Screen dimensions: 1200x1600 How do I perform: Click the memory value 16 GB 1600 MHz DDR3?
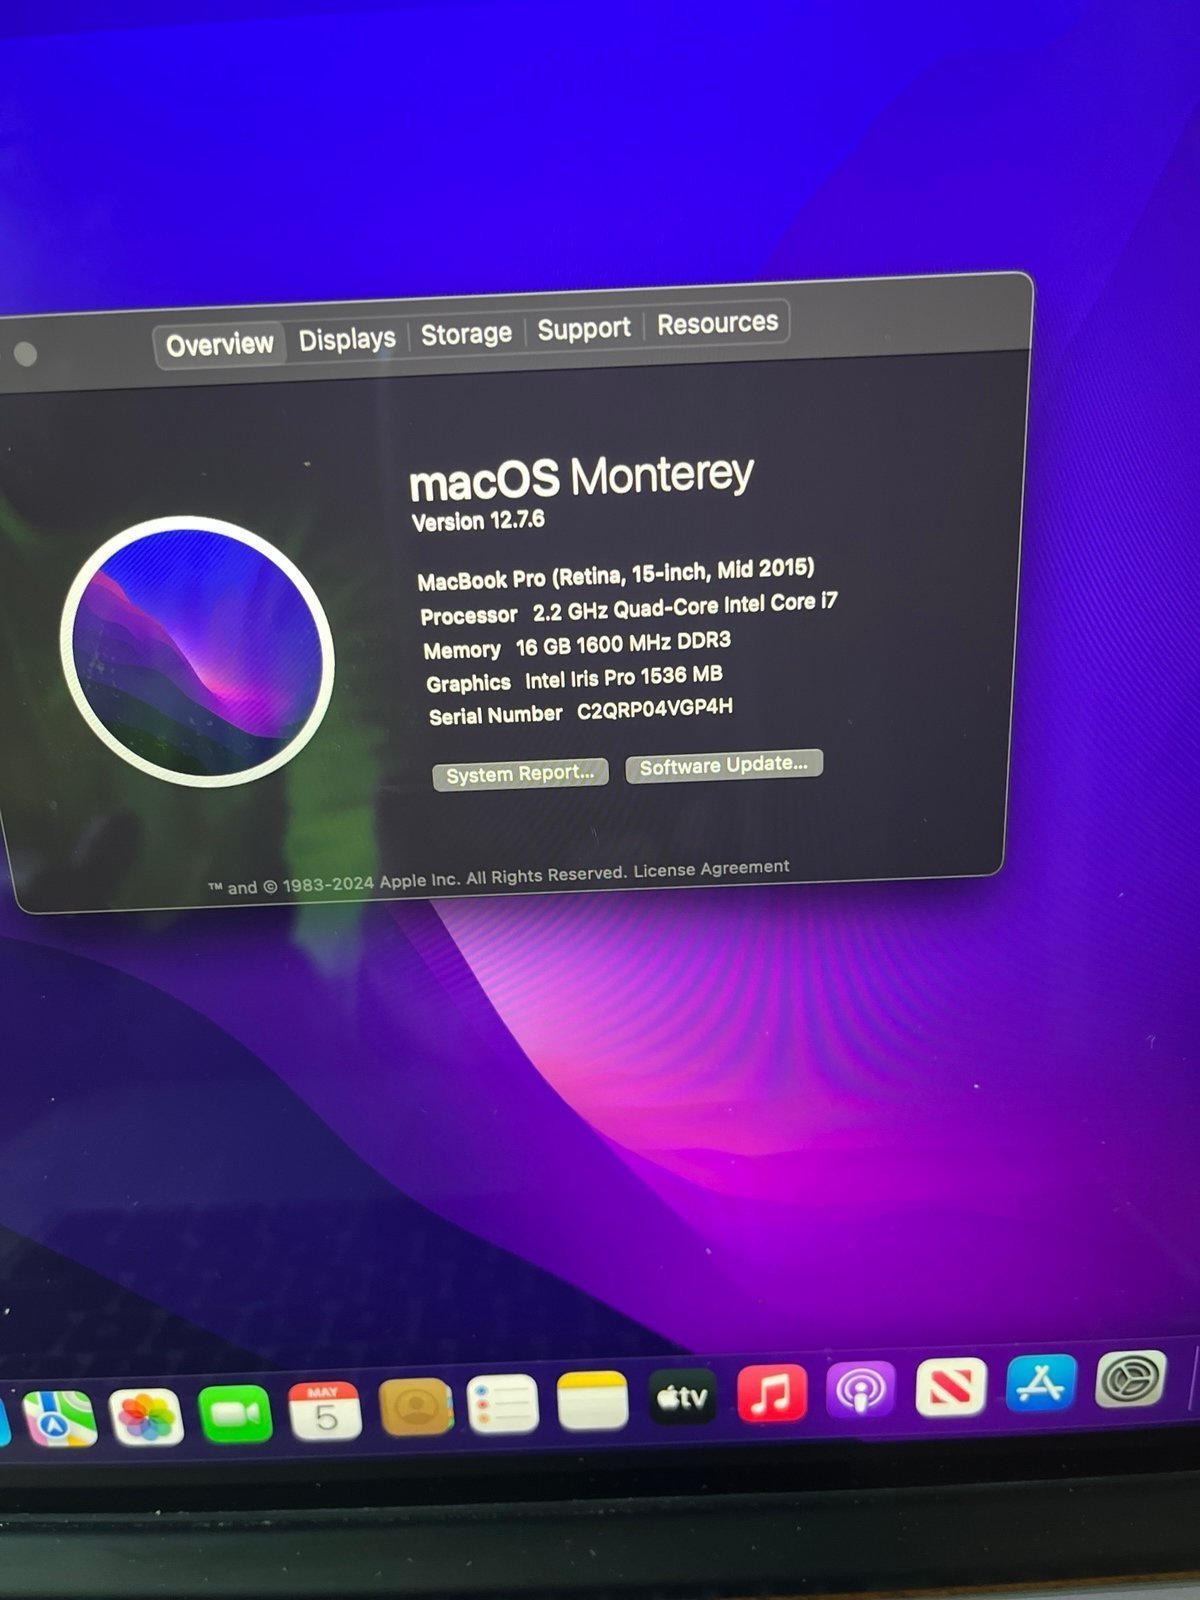(623, 644)
